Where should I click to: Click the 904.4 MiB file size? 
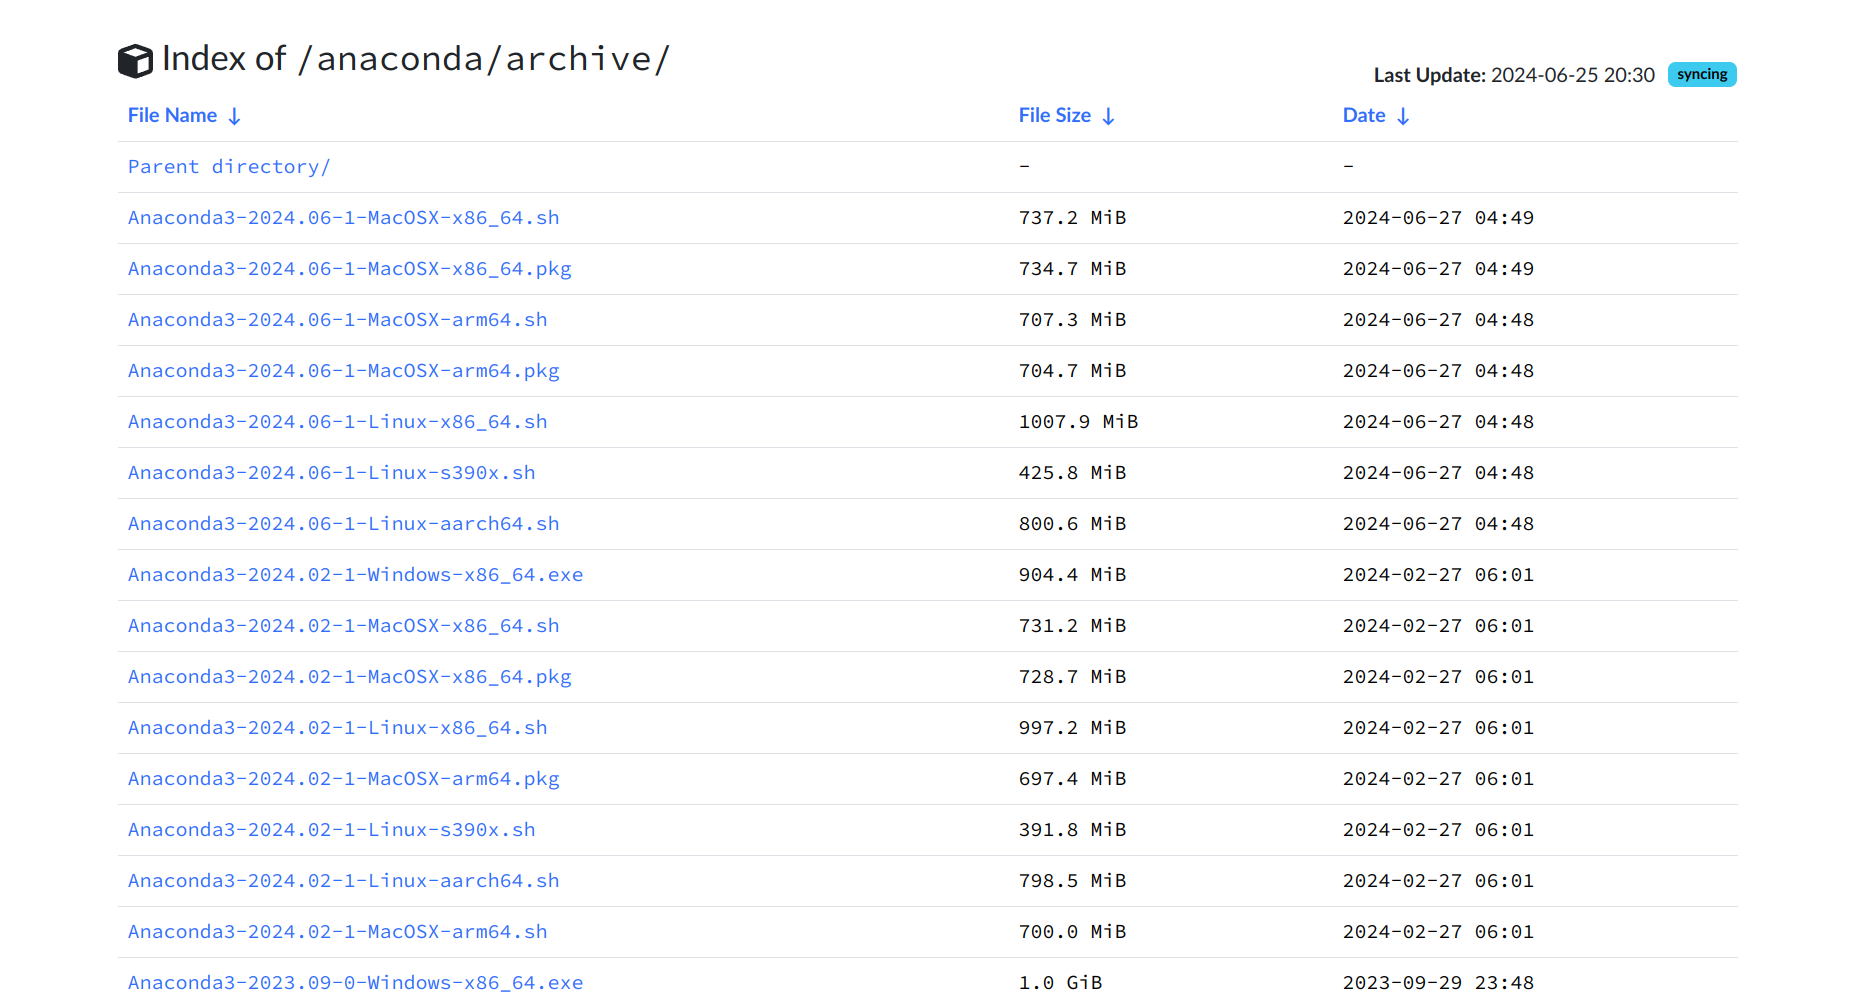1073,575
